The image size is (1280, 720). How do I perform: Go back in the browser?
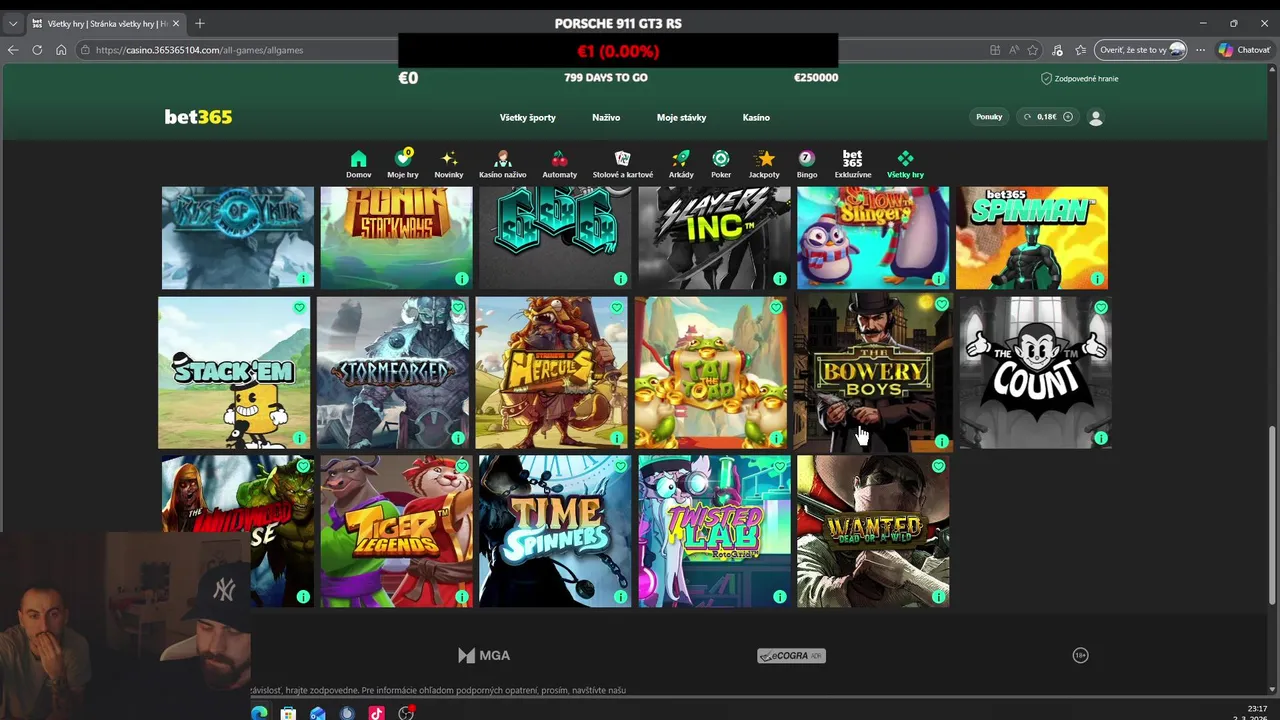click(x=13, y=50)
